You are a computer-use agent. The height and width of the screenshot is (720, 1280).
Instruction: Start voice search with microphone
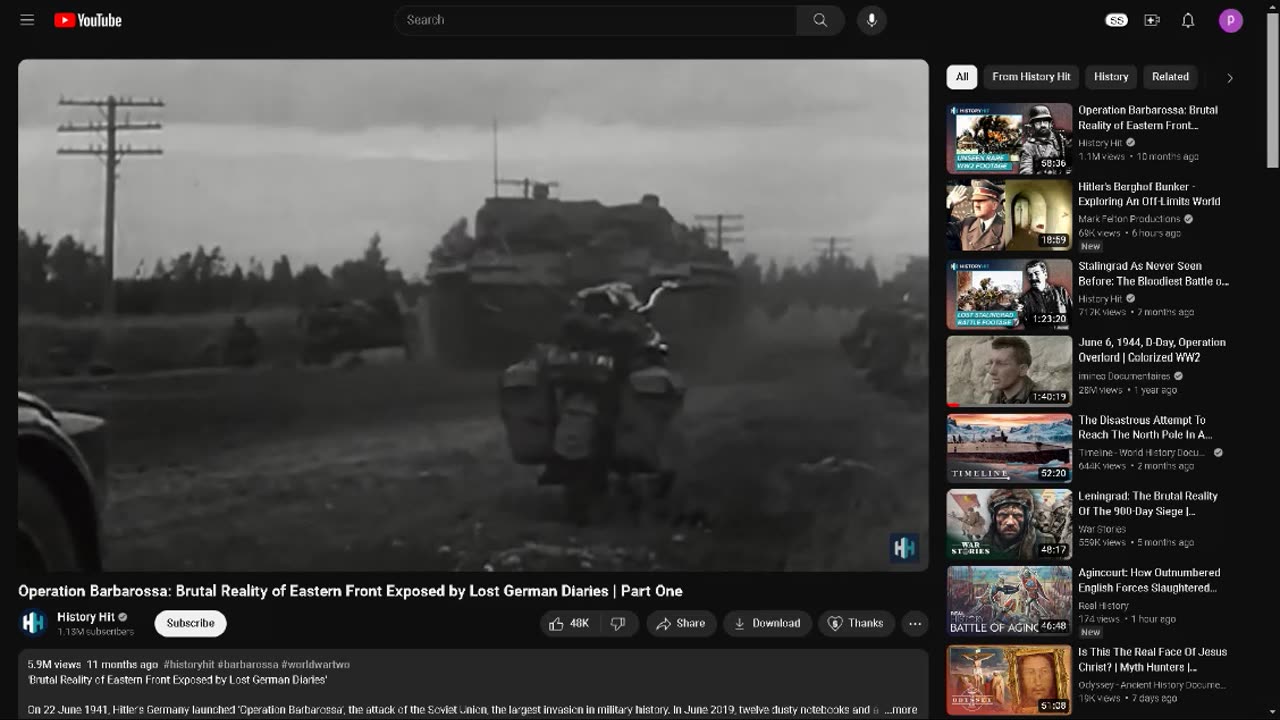(x=871, y=20)
